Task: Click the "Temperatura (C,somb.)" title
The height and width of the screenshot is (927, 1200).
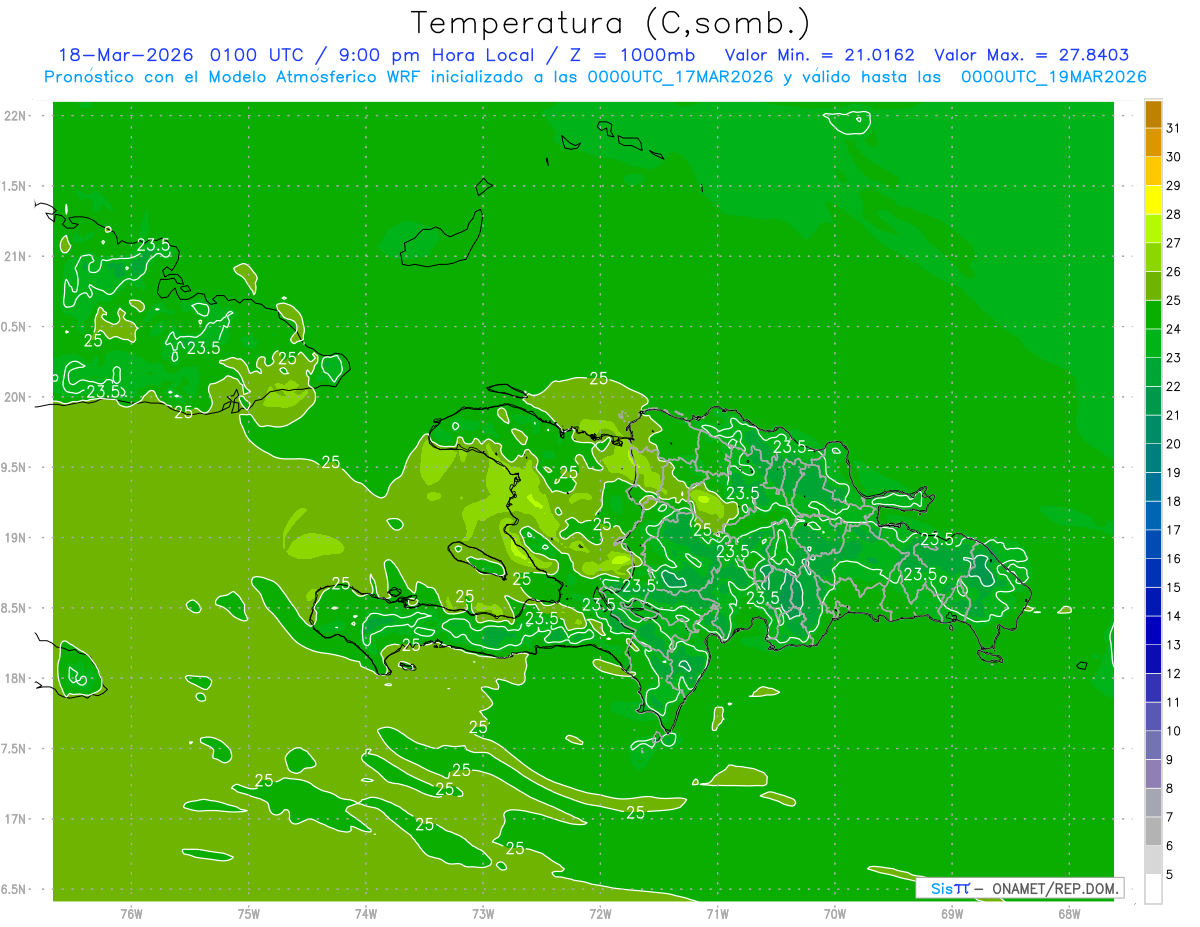Action: (611, 22)
